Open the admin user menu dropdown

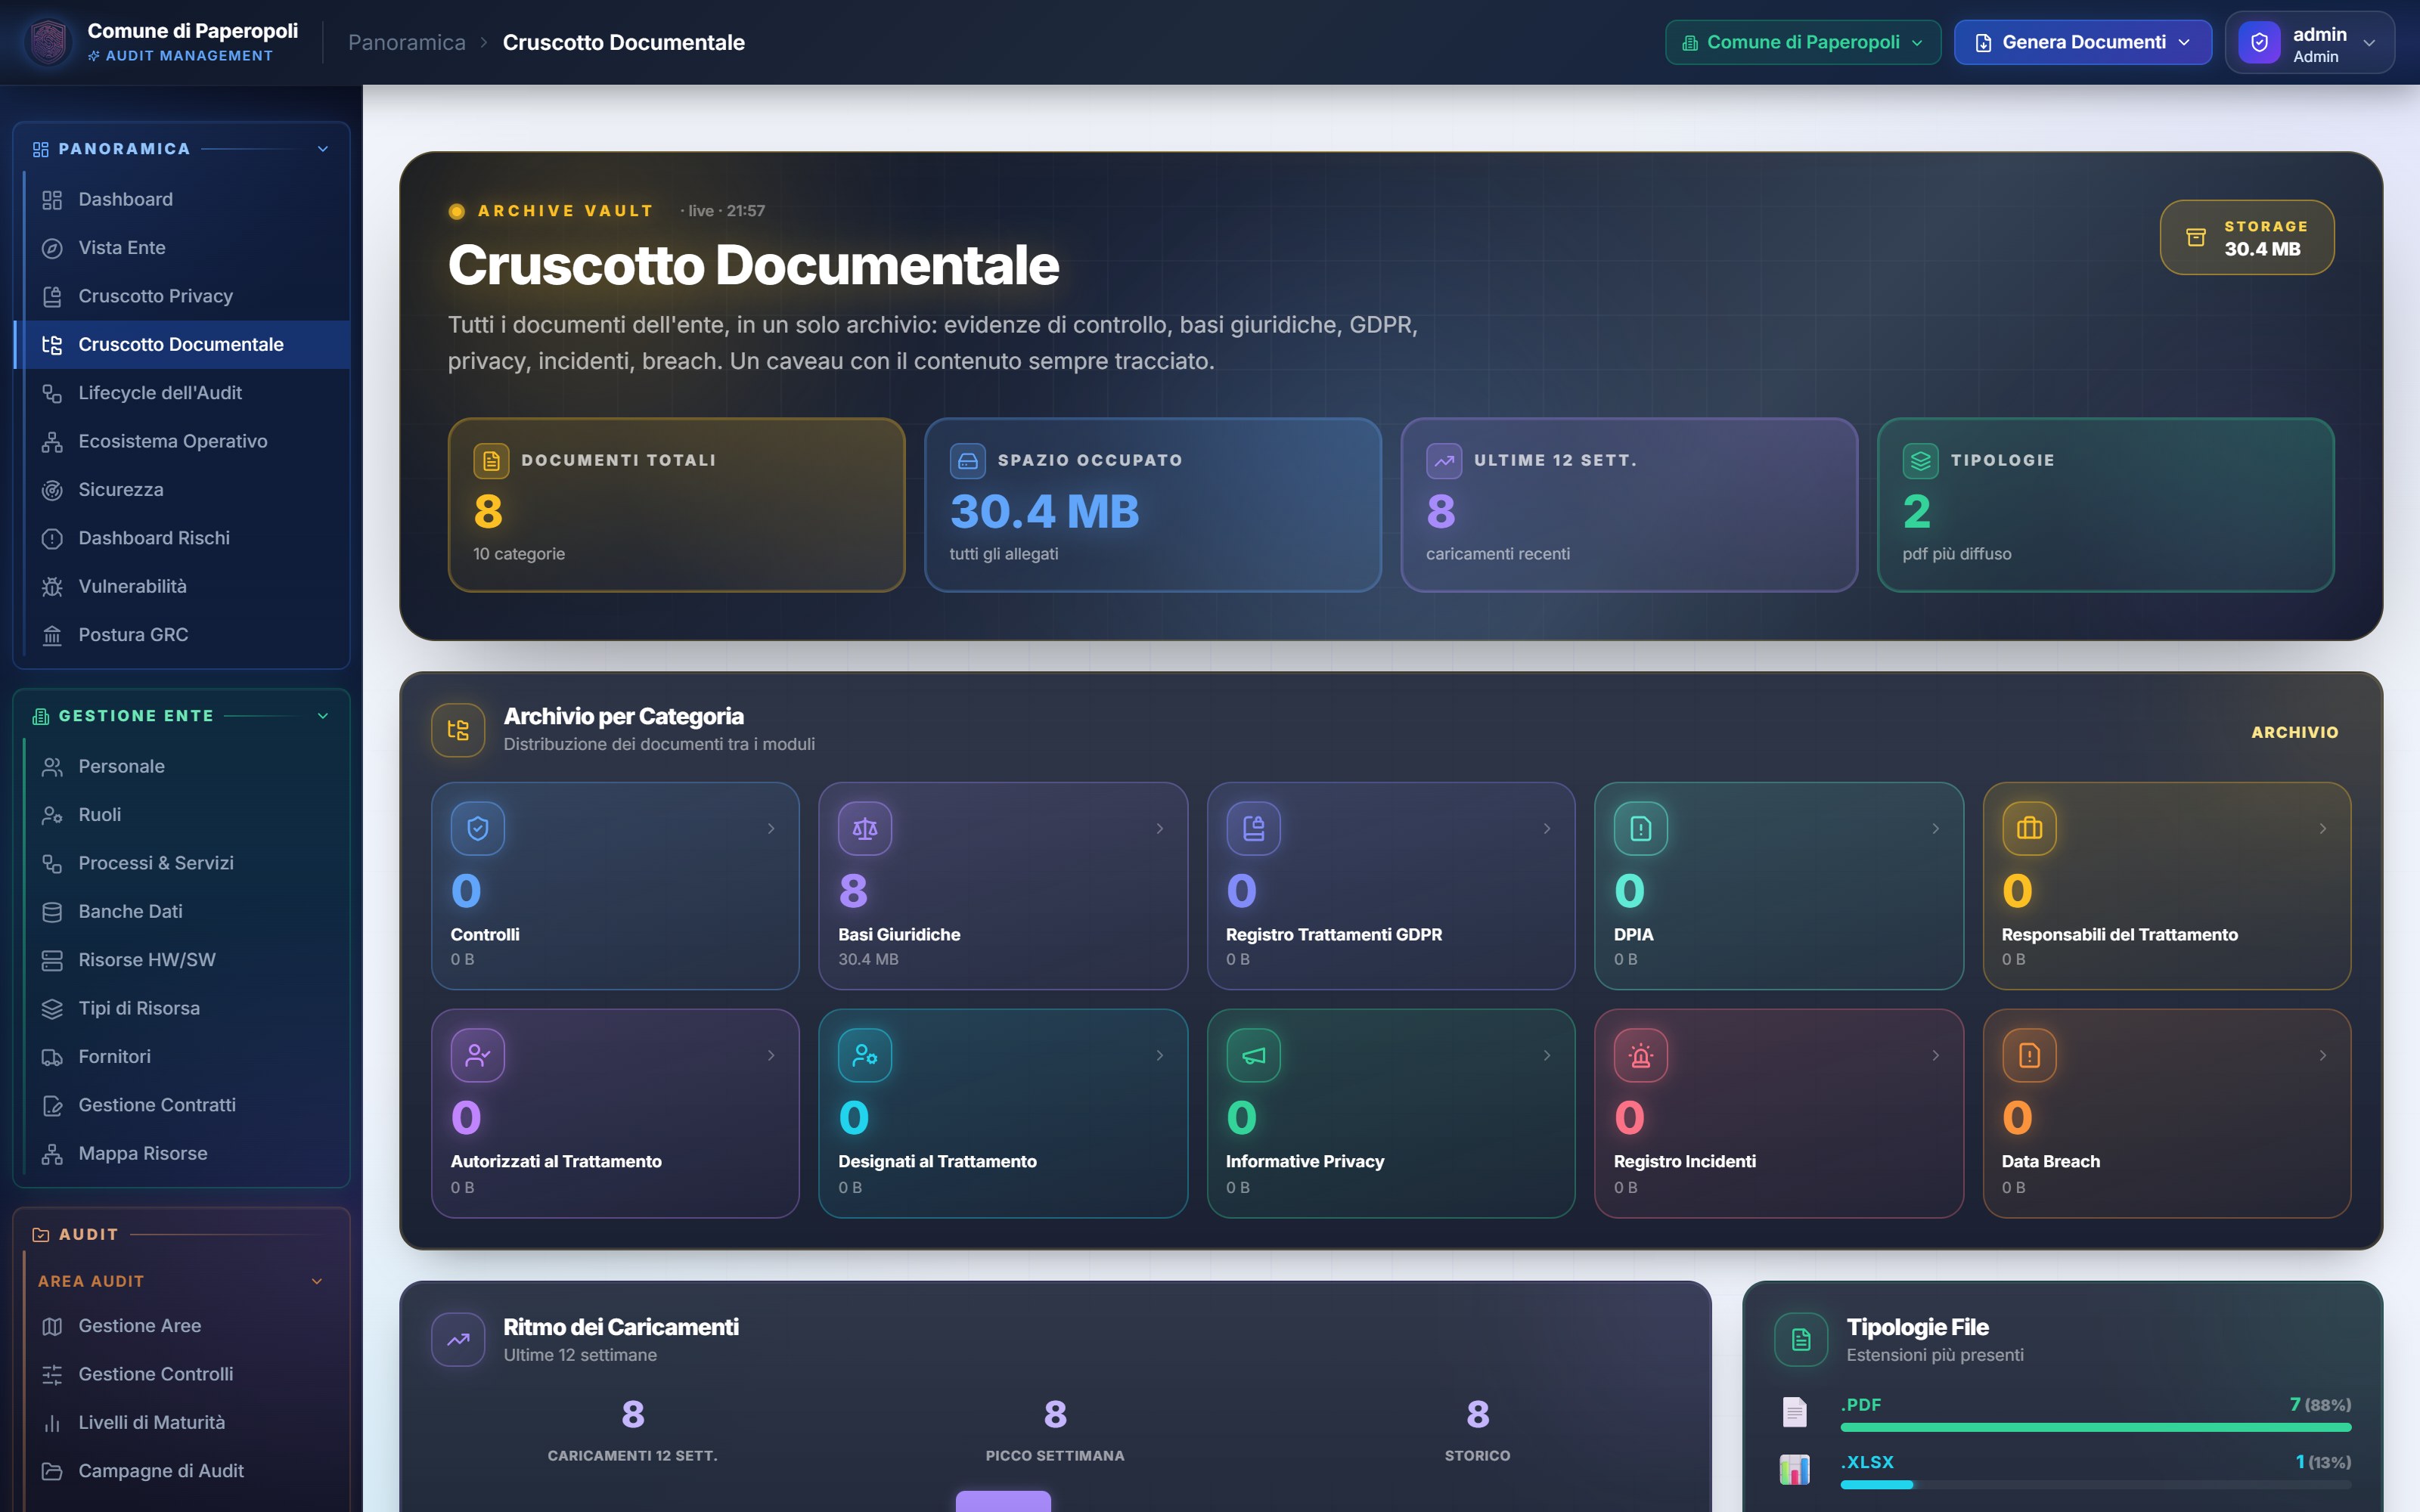[2310, 43]
